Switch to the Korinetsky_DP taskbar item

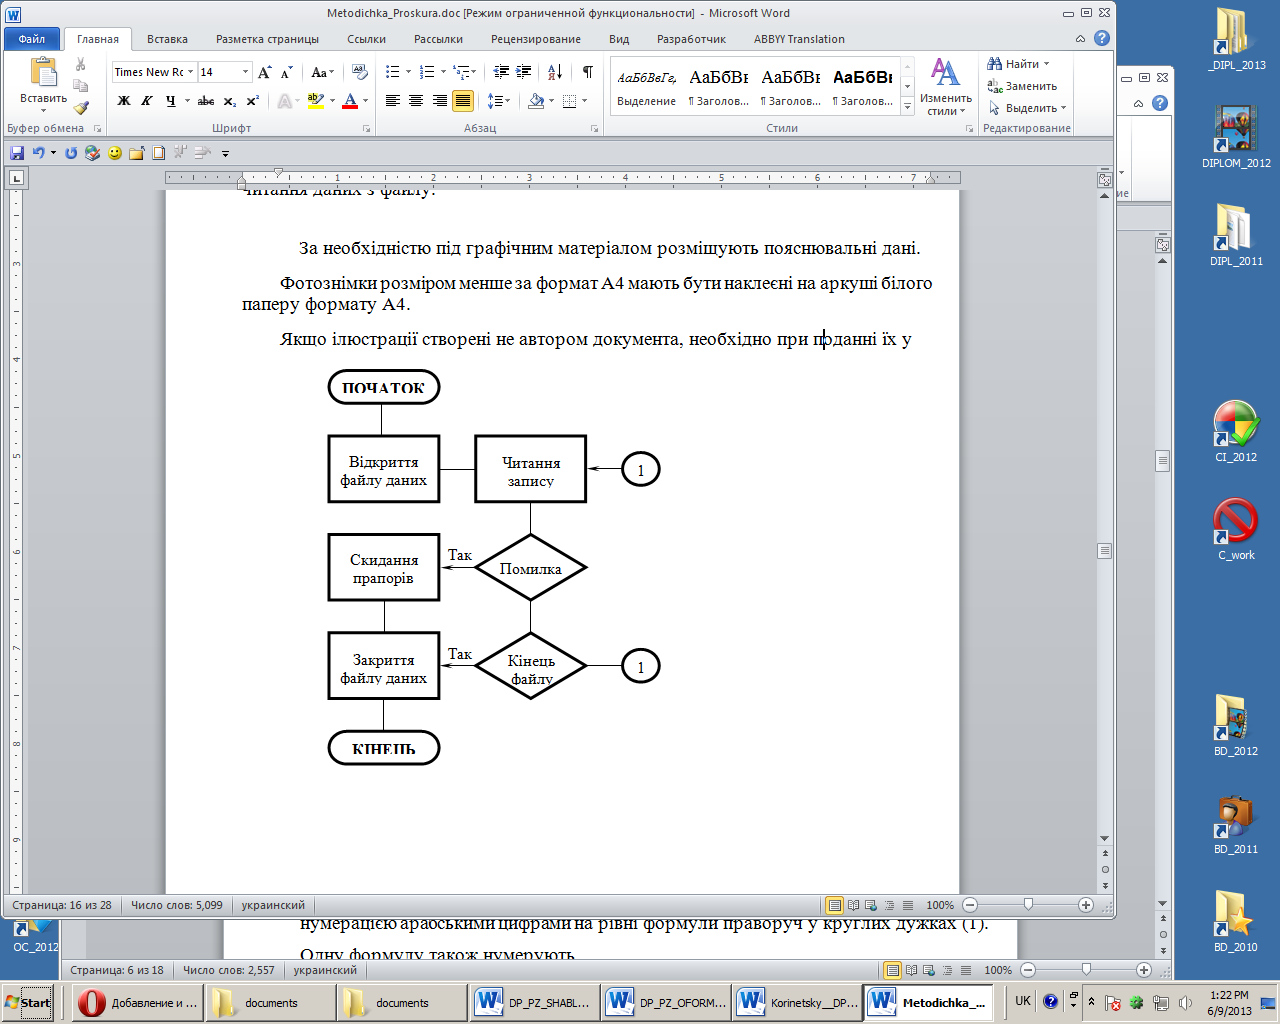pyautogui.click(x=797, y=1002)
